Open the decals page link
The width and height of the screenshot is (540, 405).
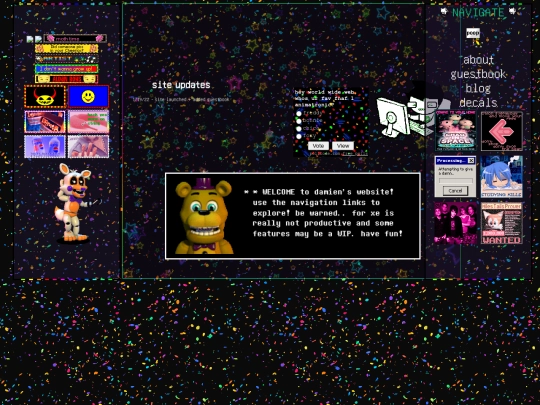(x=478, y=103)
